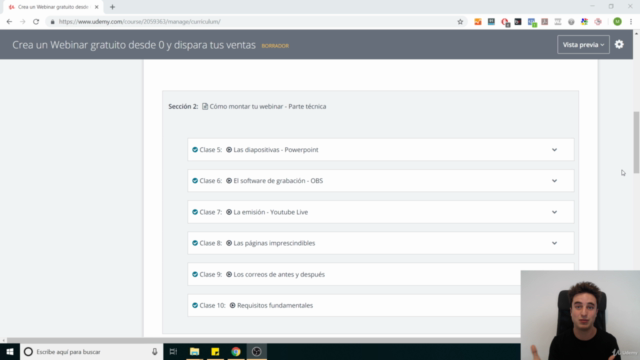The width and height of the screenshot is (640, 360).
Task: Click the Clase 10 published check icon
Action: tap(195, 305)
